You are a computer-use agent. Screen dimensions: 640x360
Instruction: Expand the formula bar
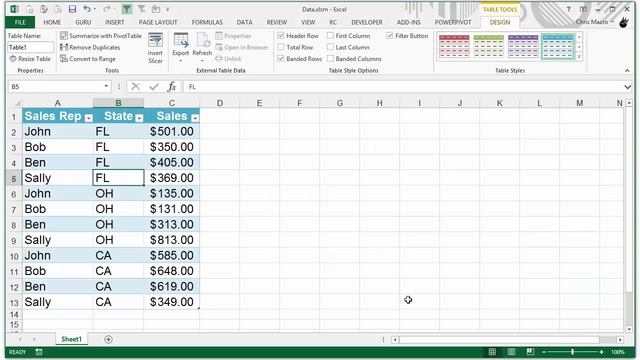627,87
